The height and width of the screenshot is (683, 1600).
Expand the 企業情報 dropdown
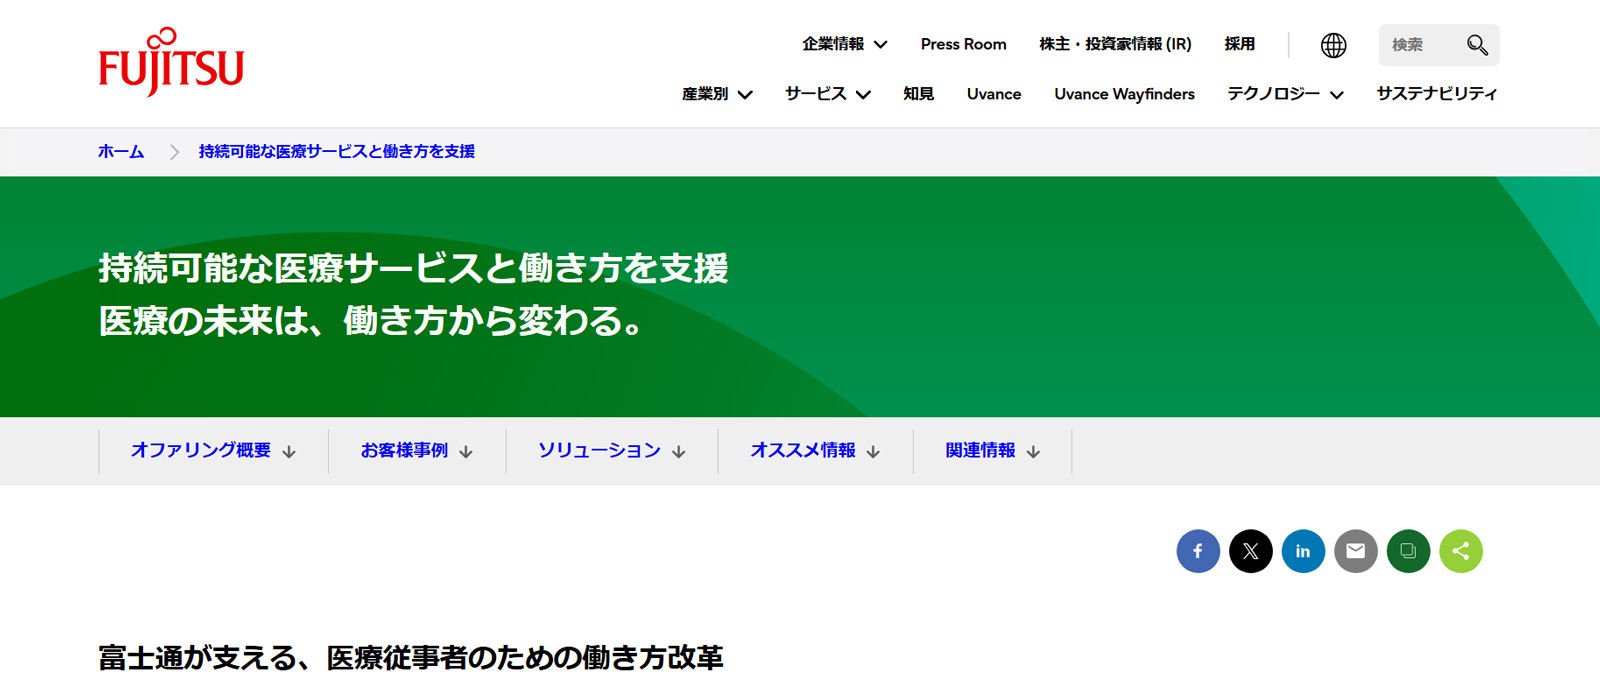[x=845, y=44]
